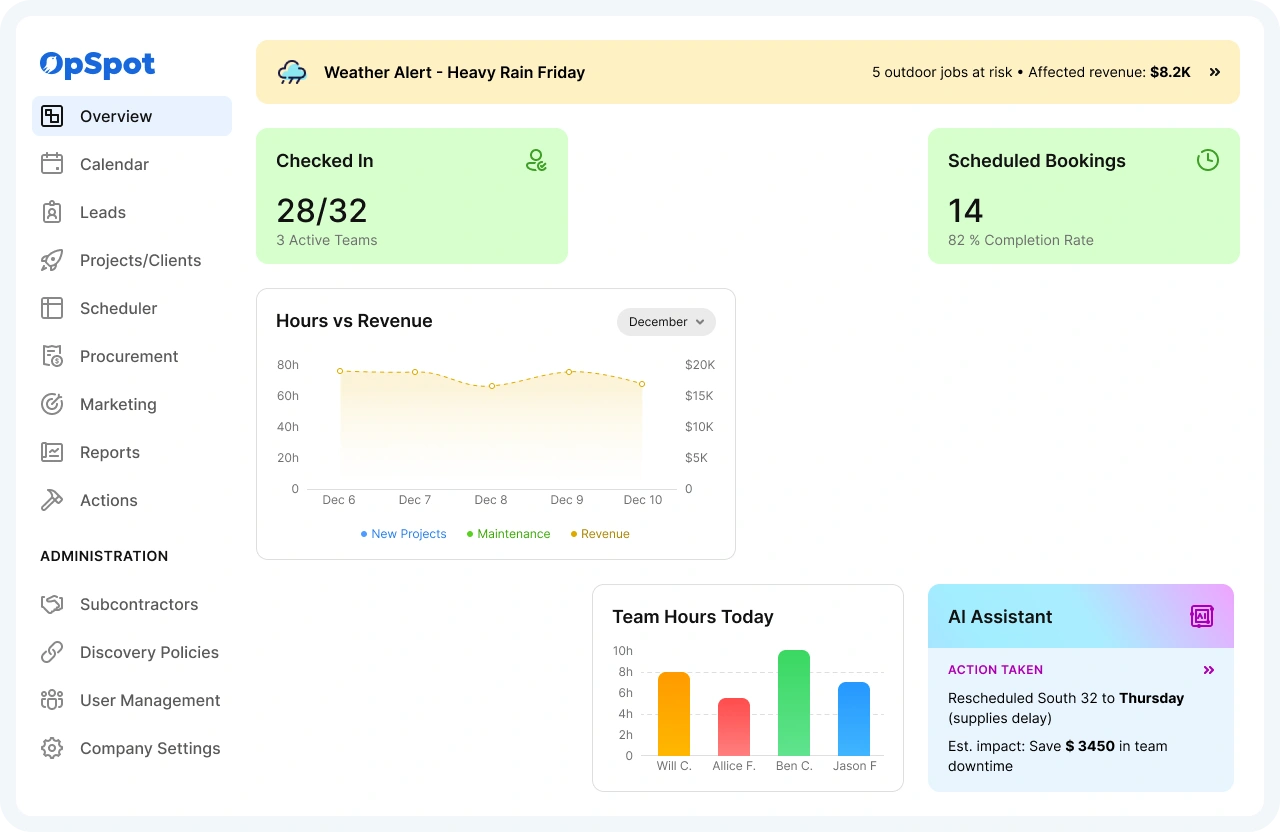This screenshot has height=832, width=1280.
Task: Open the Reports section
Action: click(110, 452)
